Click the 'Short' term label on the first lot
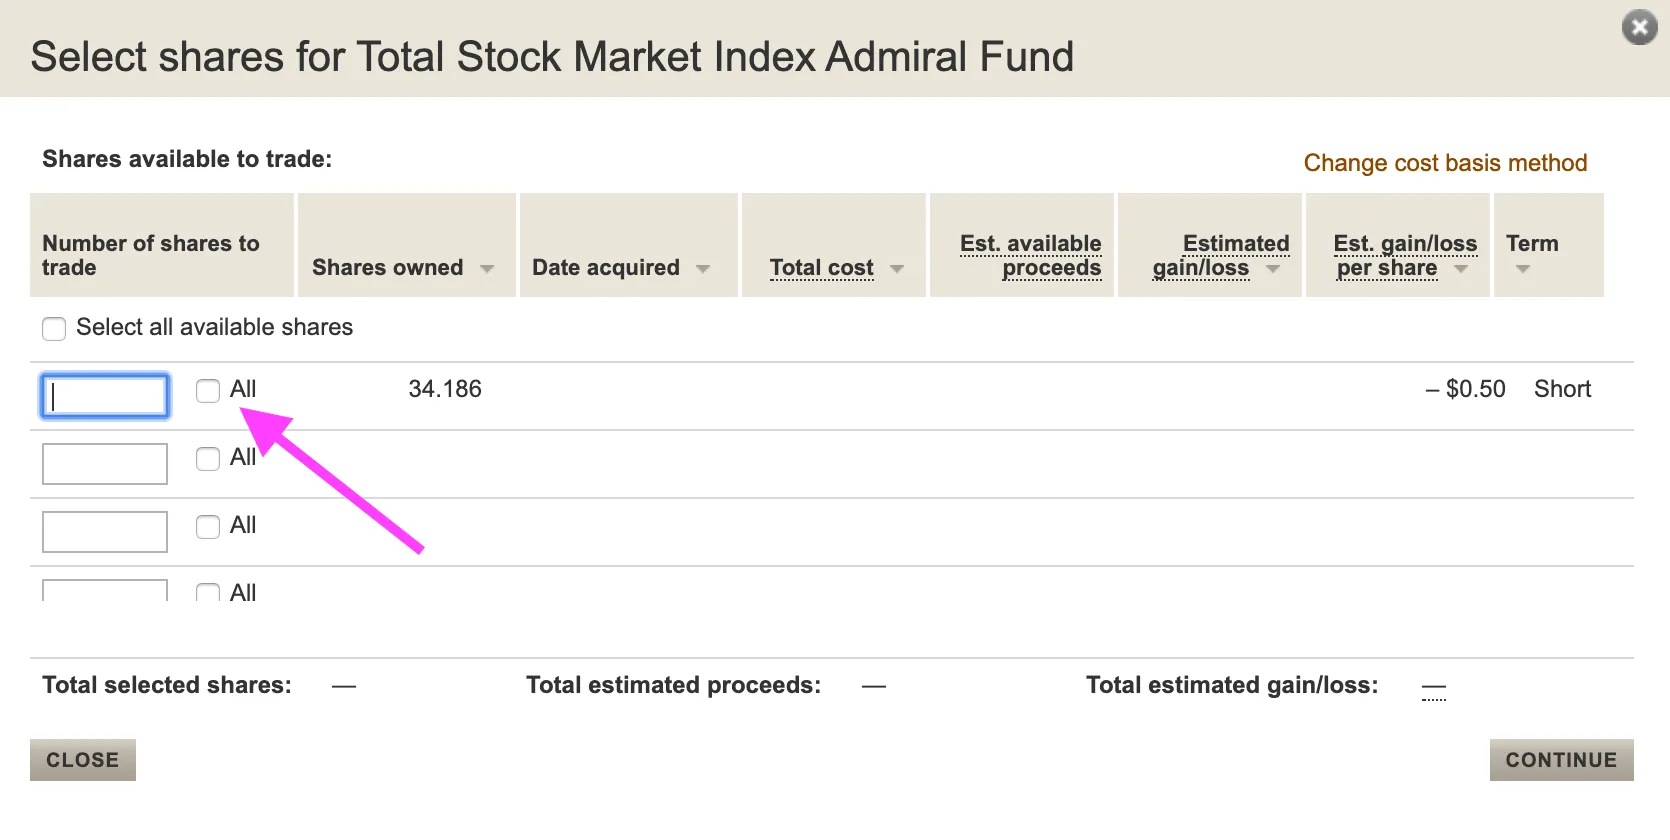 (x=1562, y=389)
